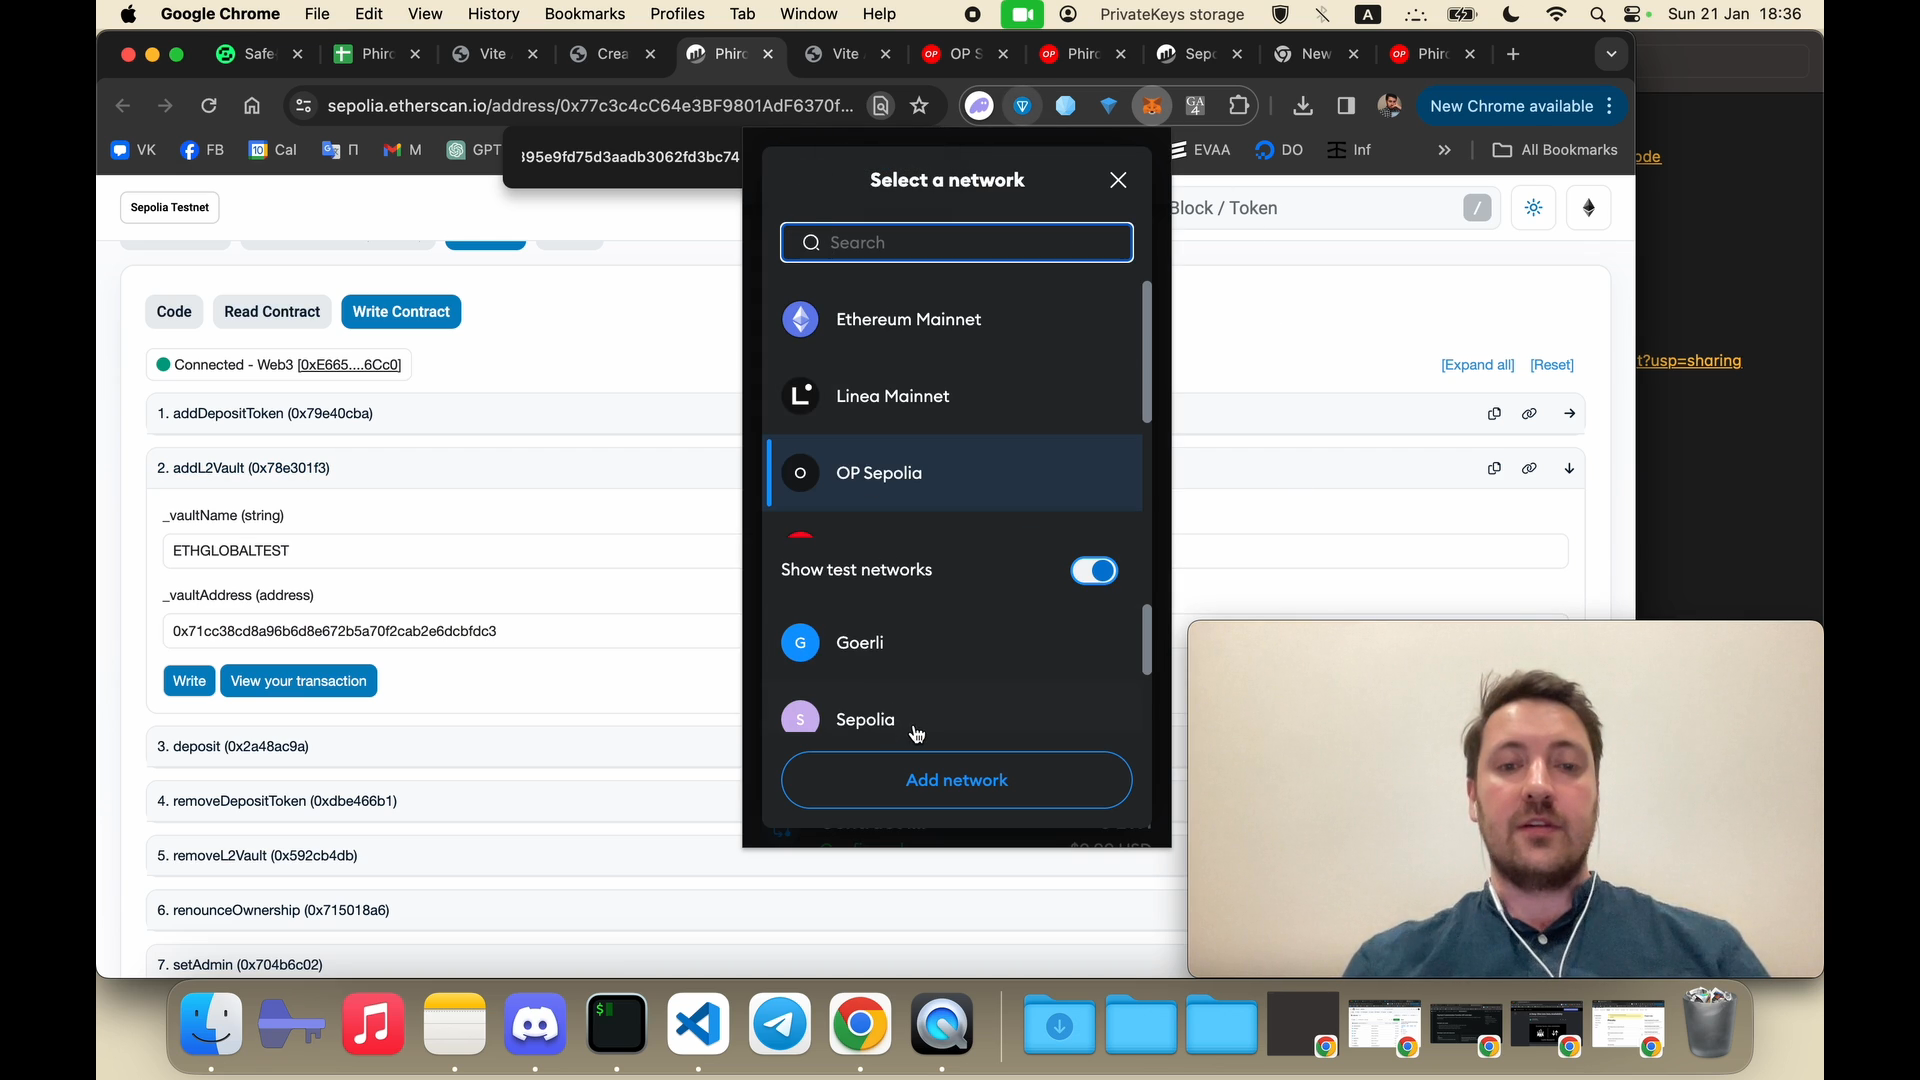Toggle Etherscan light/dark theme icon
This screenshot has height=1080, width=1920.
[1534, 208]
